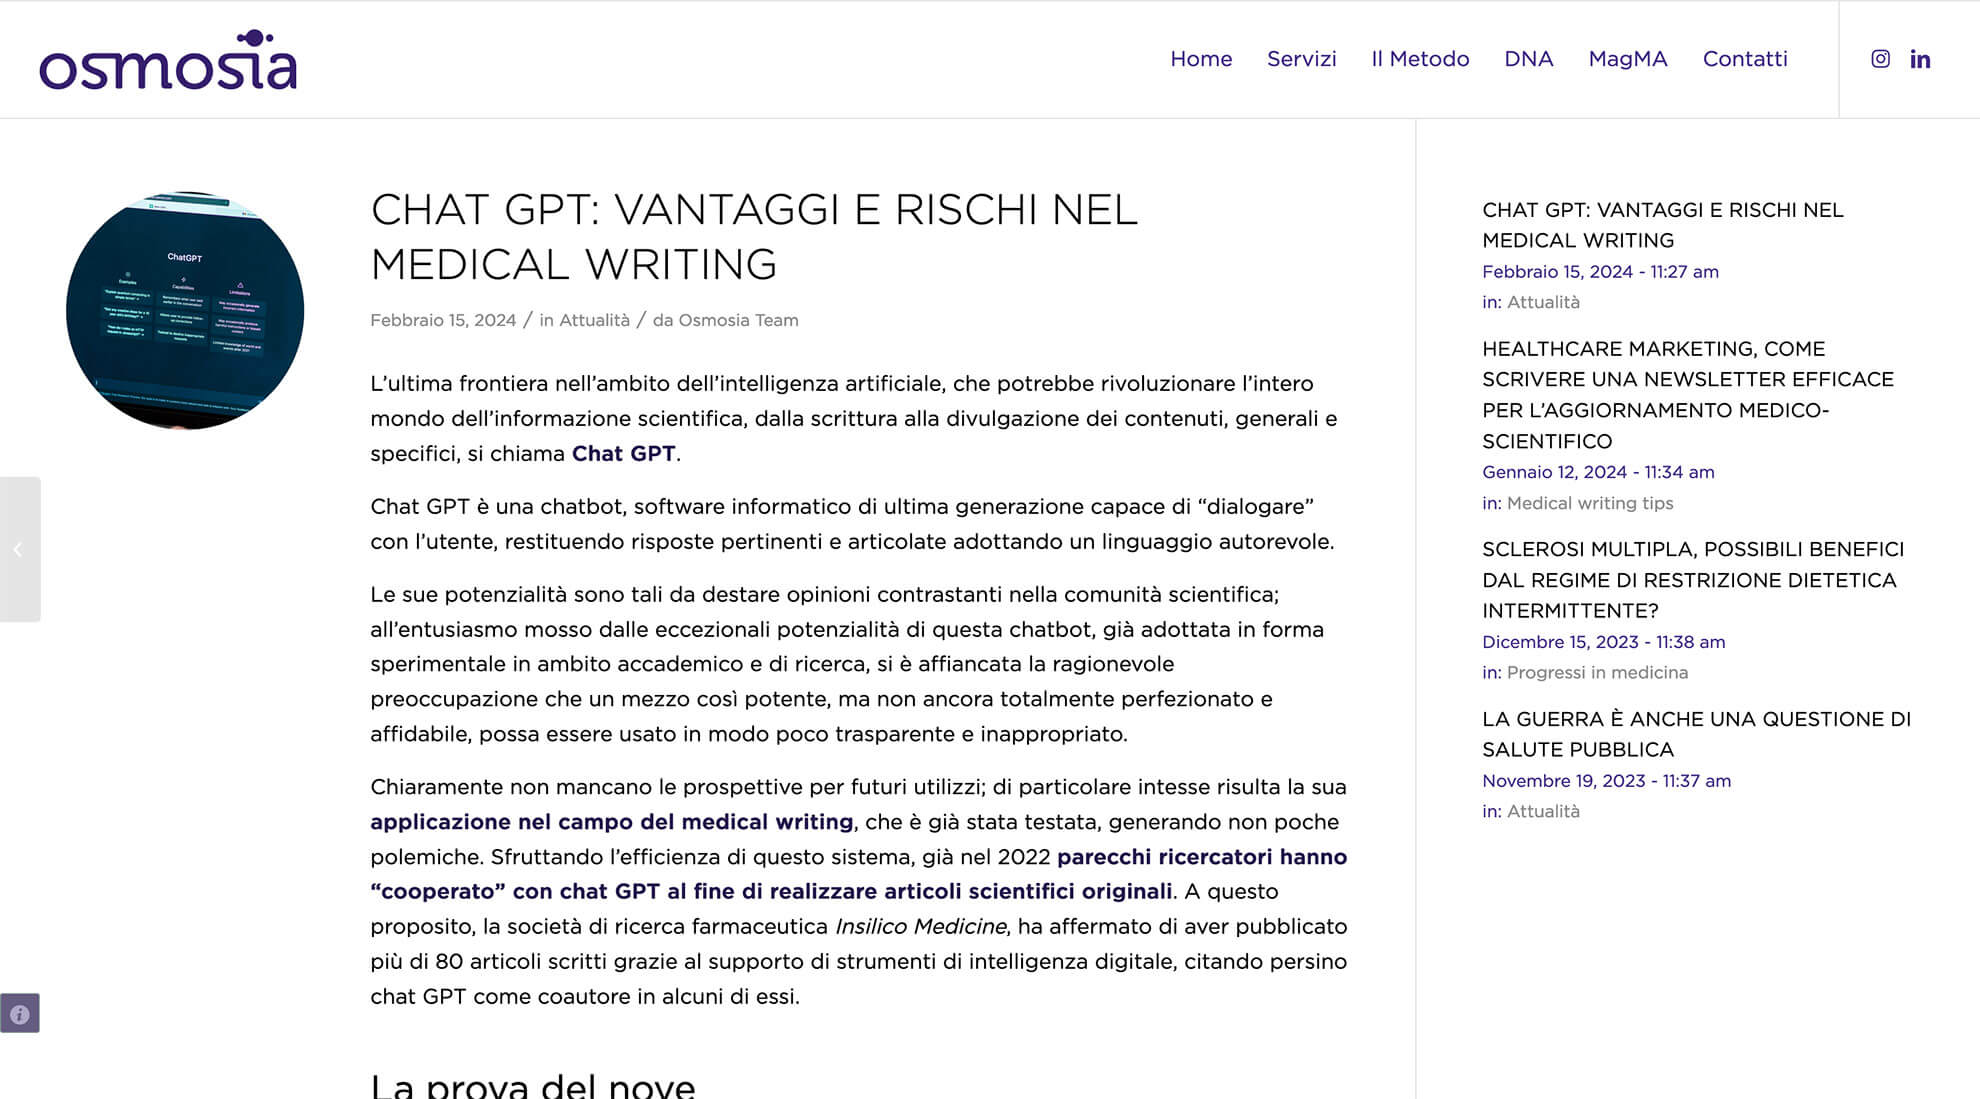1980x1099 pixels.
Task: Click sidebar date Gennaio 12, 2024 - 11:34 am
Action: 1598,472
